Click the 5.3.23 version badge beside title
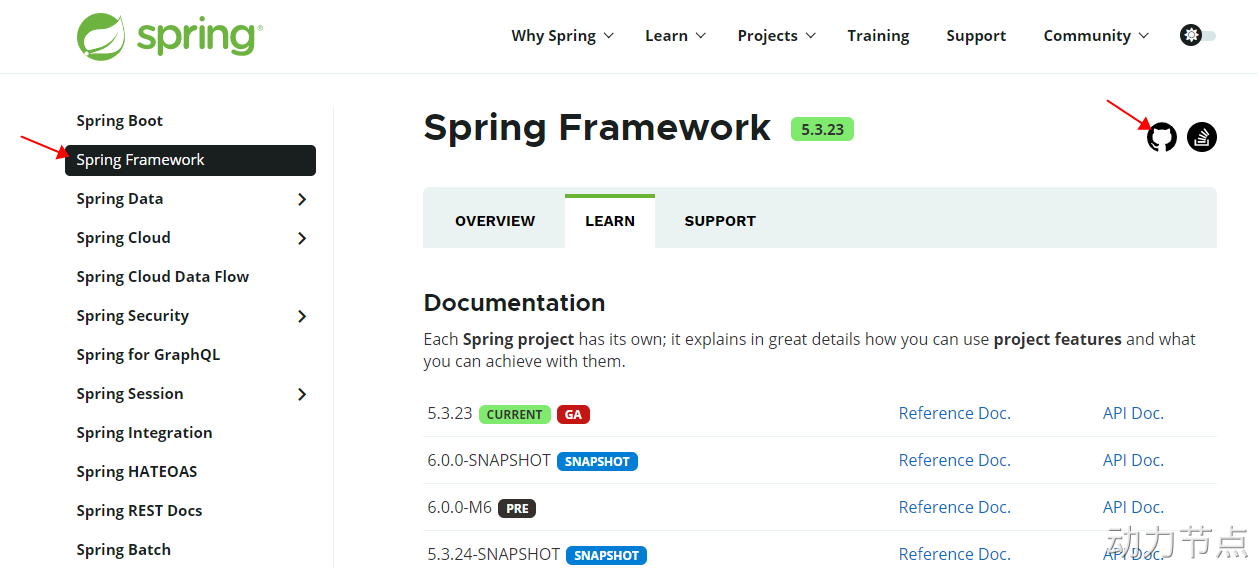 pos(822,130)
